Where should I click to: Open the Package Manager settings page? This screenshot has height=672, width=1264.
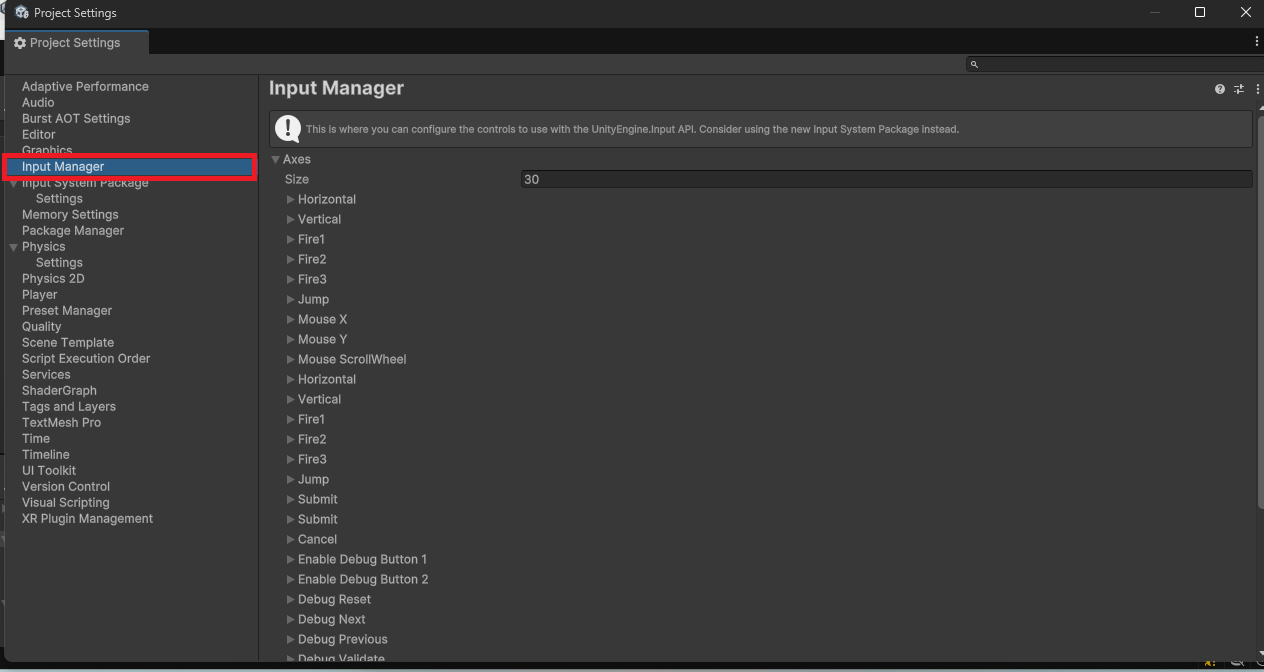(74, 230)
